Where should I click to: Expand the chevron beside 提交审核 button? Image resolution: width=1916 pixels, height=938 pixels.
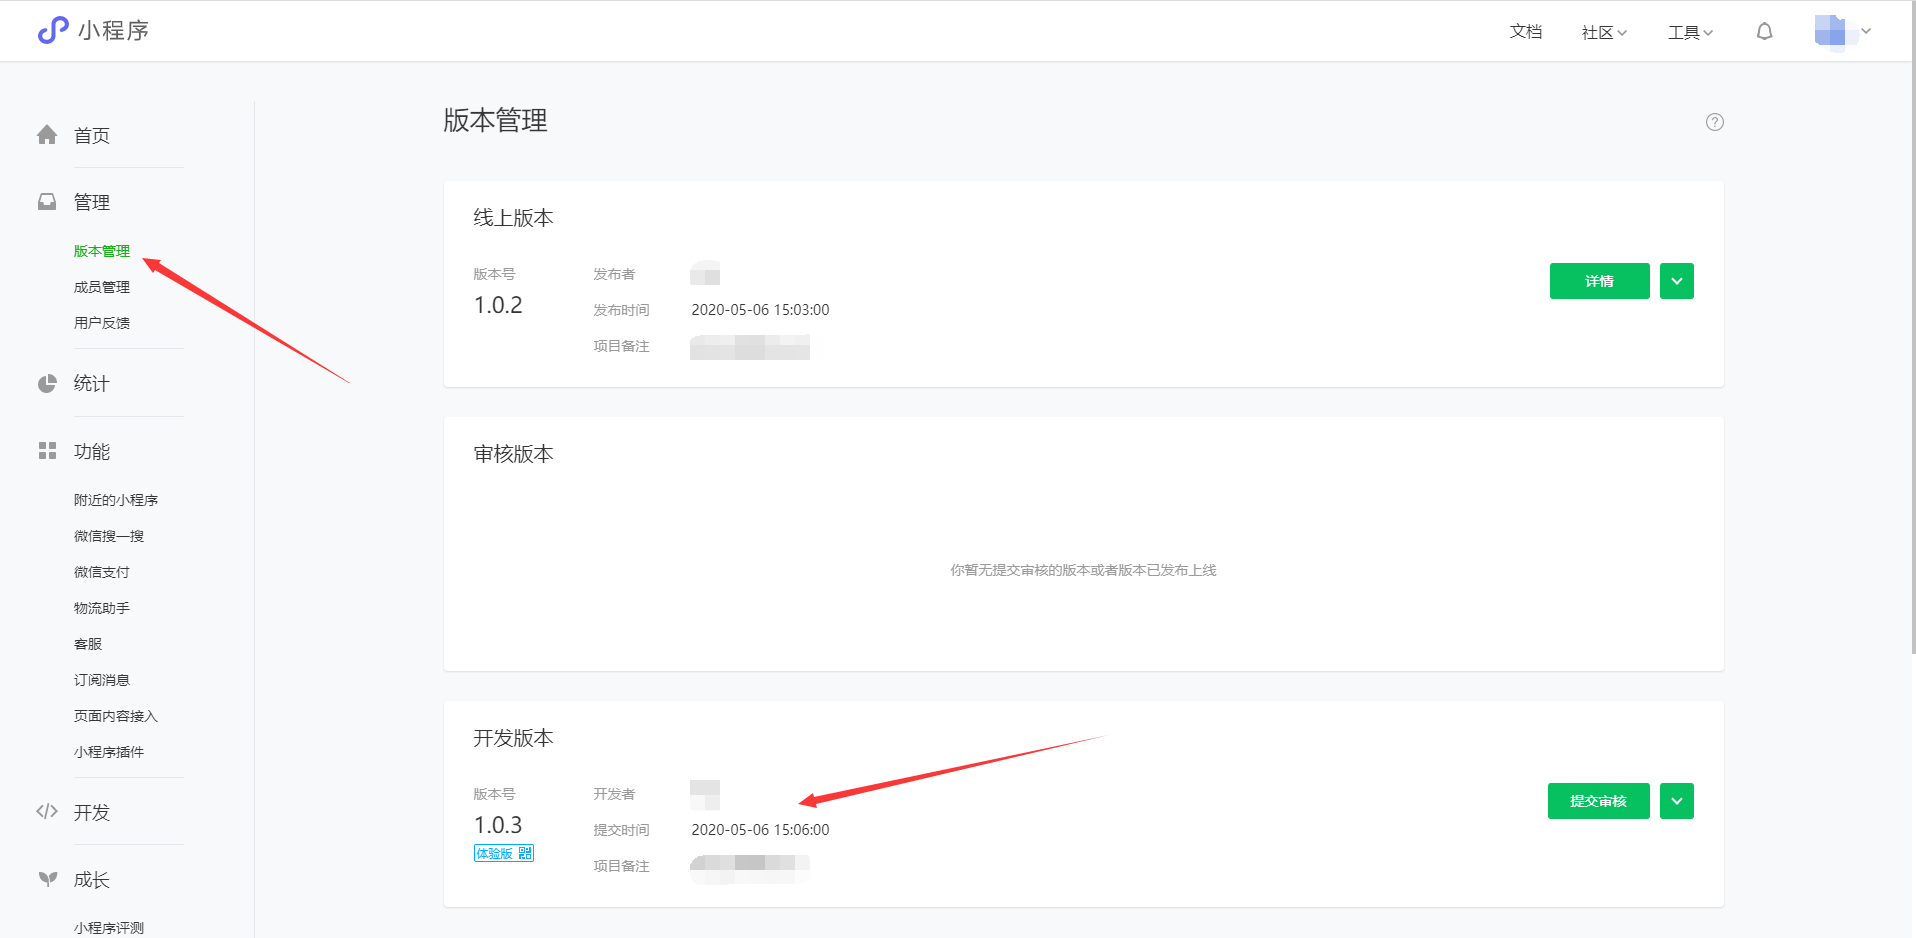coord(1676,801)
